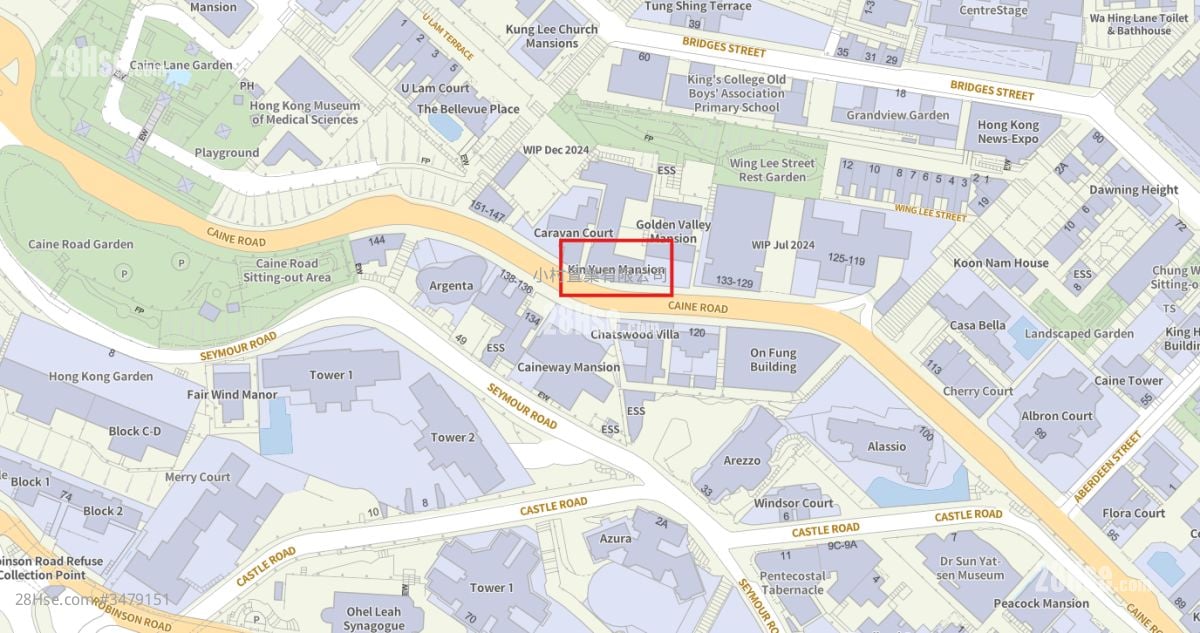The image size is (1200, 633).
Task: Click the right parking icon in Caine Road Garden
Action: [180, 262]
